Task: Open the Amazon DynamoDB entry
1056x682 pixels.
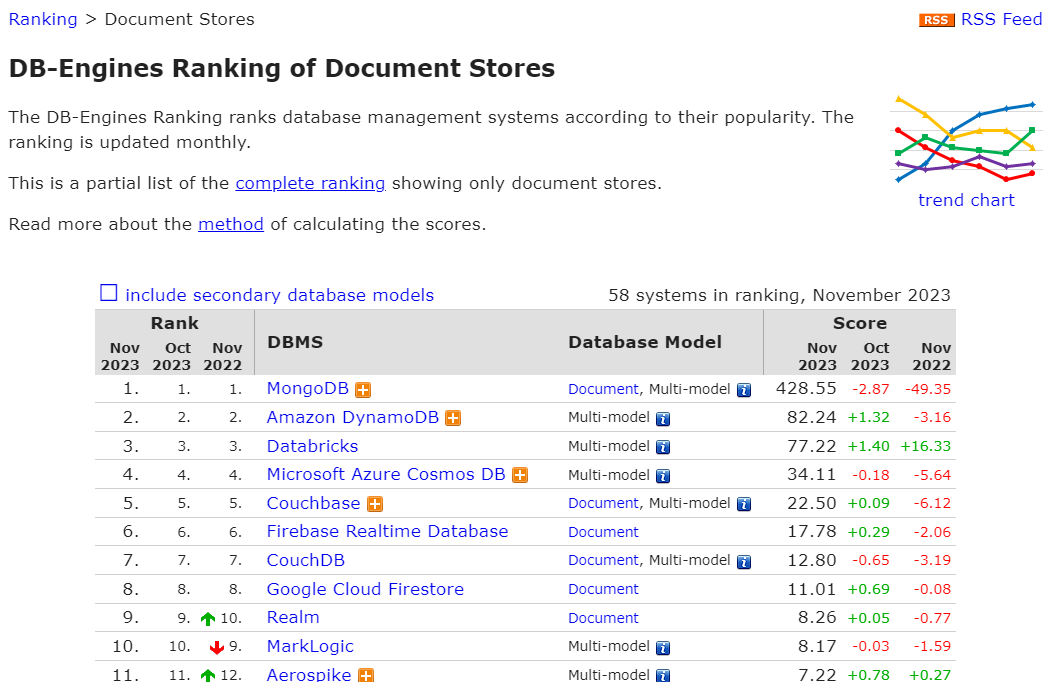Action: (353, 417)
